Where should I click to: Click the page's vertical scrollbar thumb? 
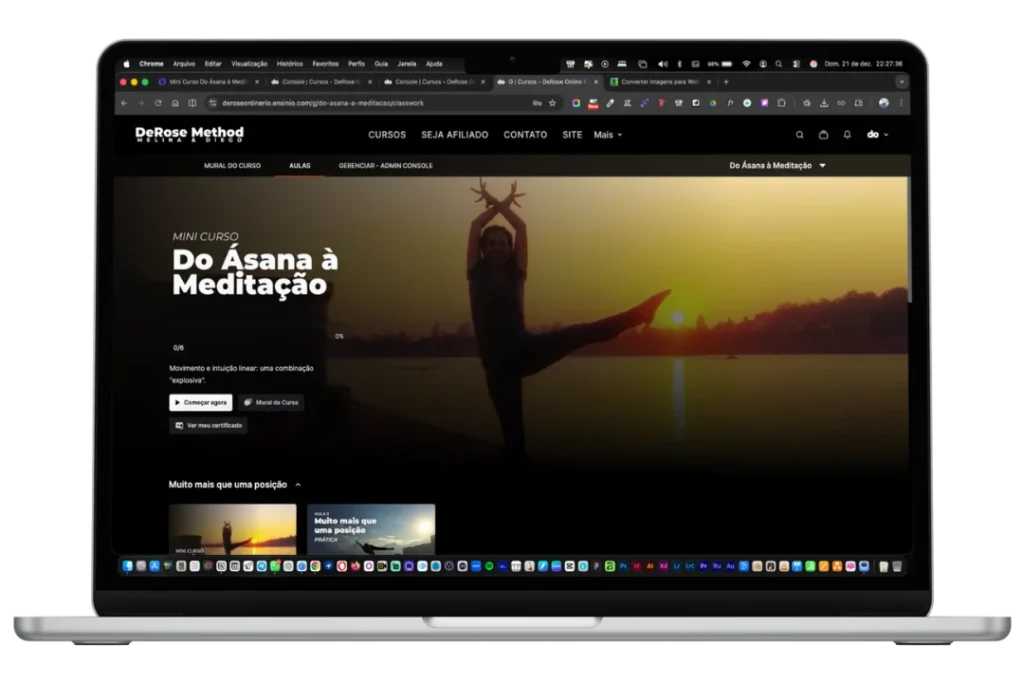tap(910, 240)
